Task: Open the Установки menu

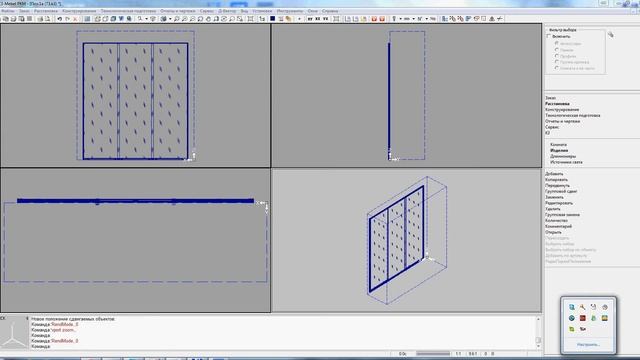Action: click(x=262, y=11)
